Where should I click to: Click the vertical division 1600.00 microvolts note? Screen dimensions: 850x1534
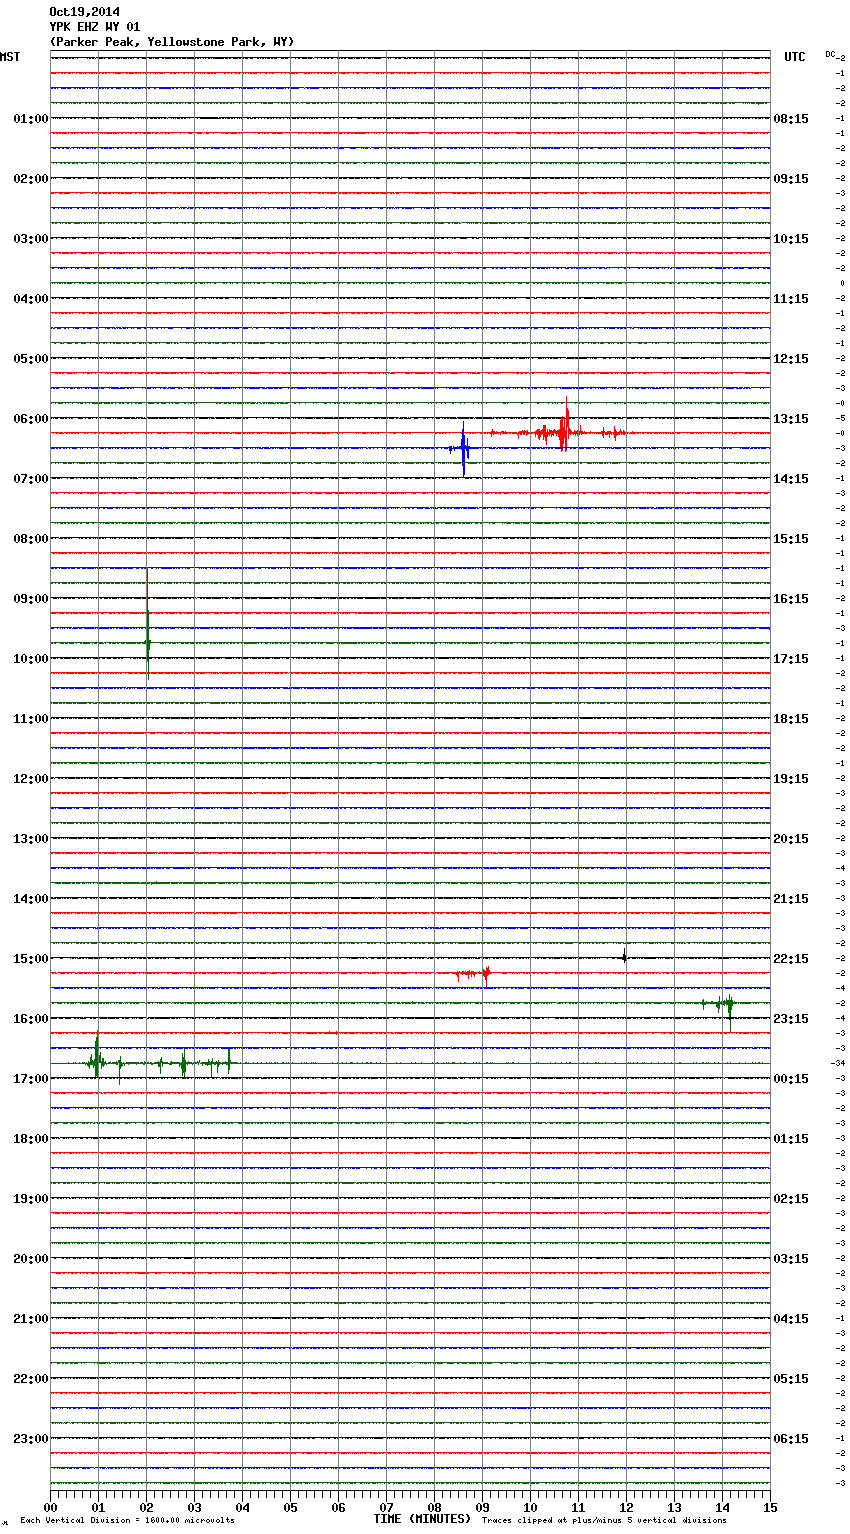tap(127, 1521)
